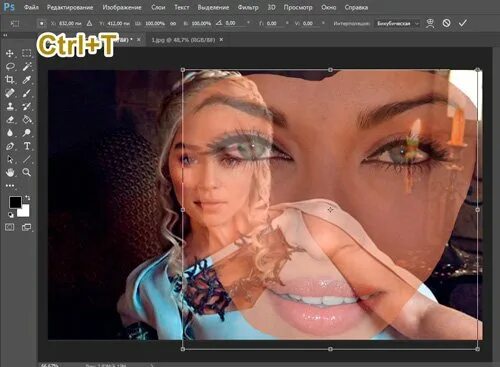
Task: Change the screen mode
Action: [26, 227]
